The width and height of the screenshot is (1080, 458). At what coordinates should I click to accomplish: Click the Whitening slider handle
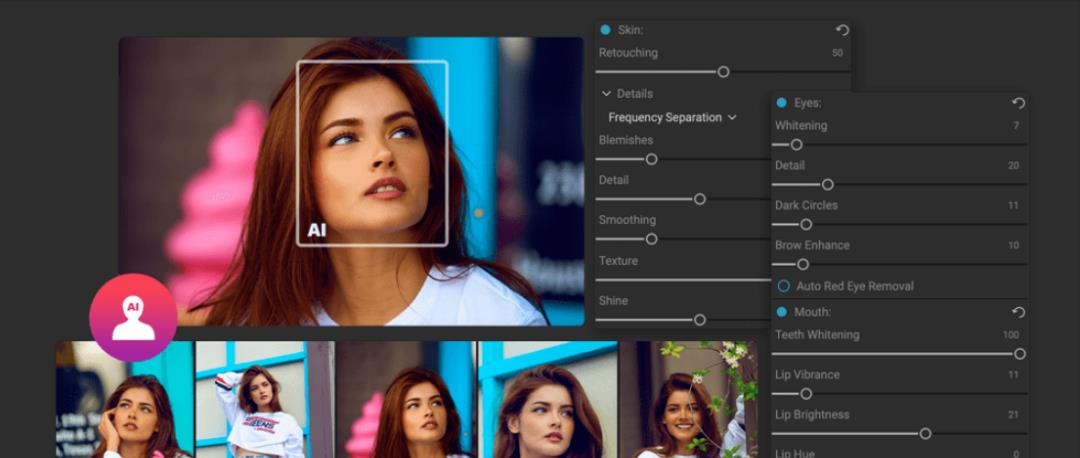(796, 145)
